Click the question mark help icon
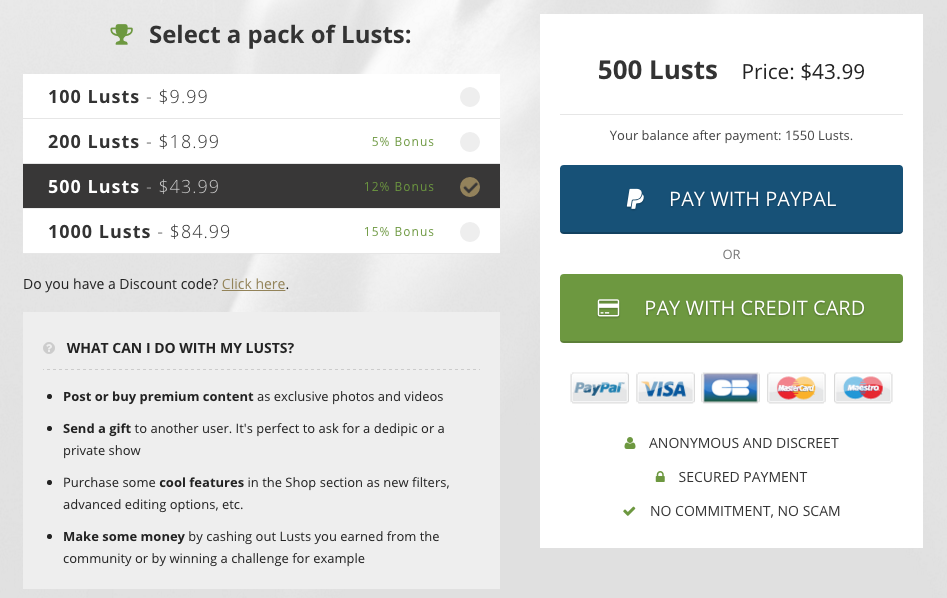Viewport: 947px width, 598px height. click(49, 348)
